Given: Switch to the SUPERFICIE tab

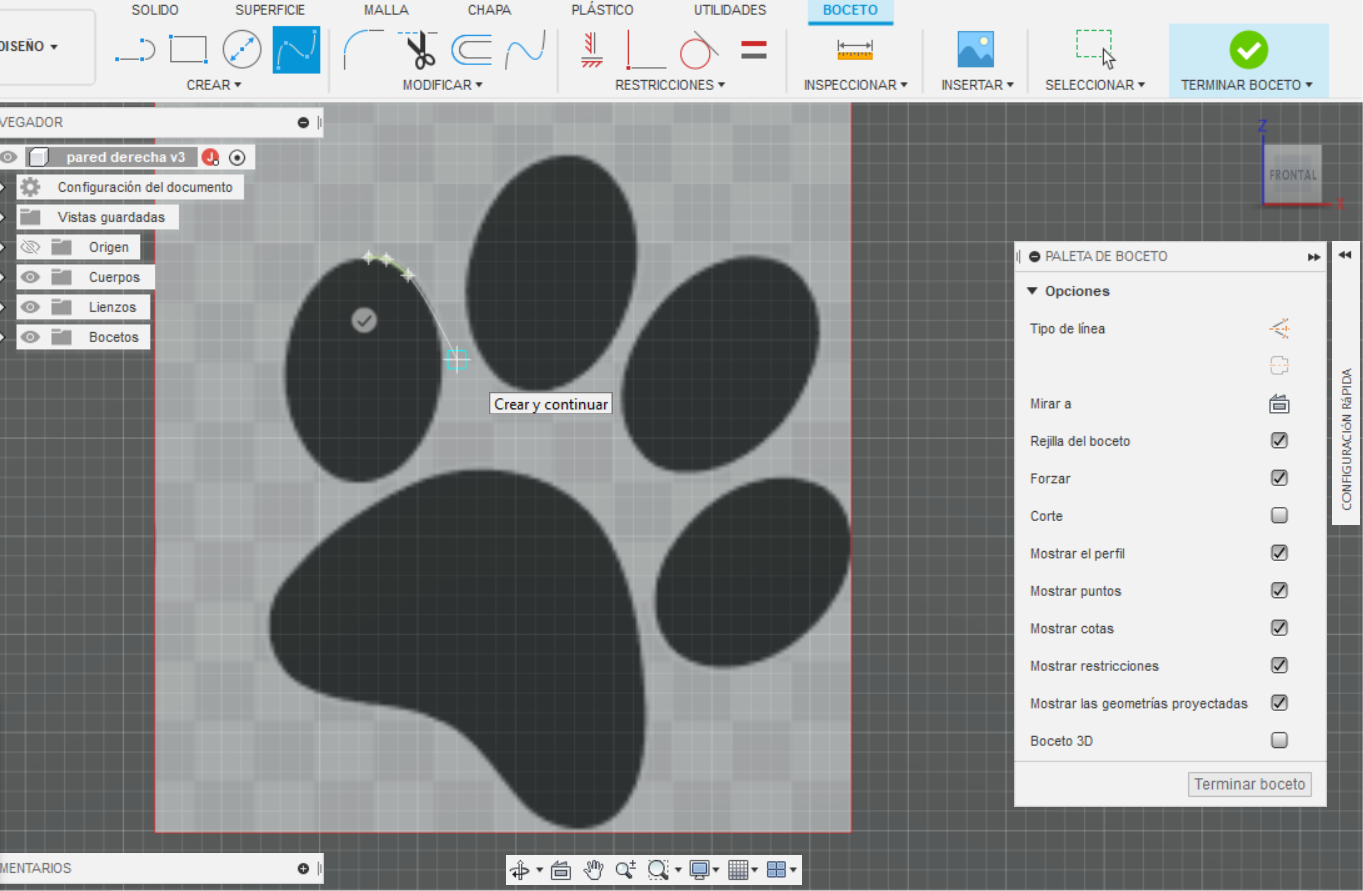Looking at the screenshot, I should click(x=270, y=10).
